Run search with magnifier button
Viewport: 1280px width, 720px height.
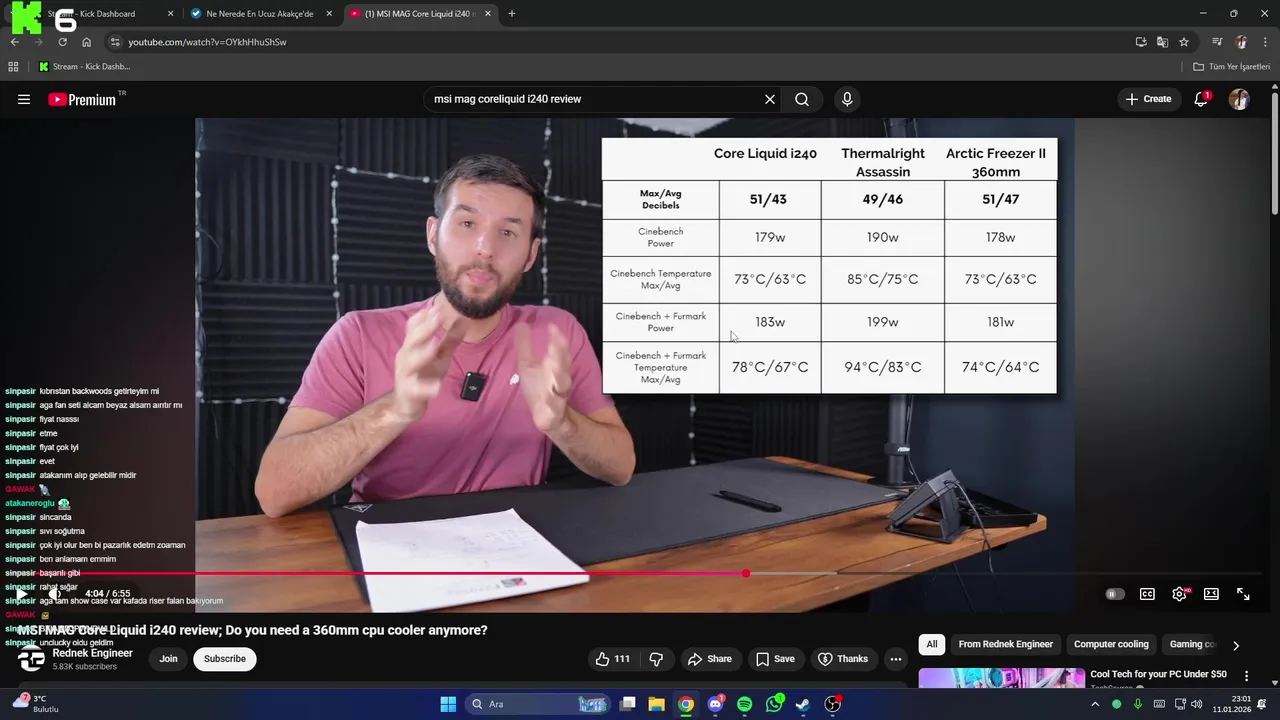pyautogui.click(x=802, y=99)
